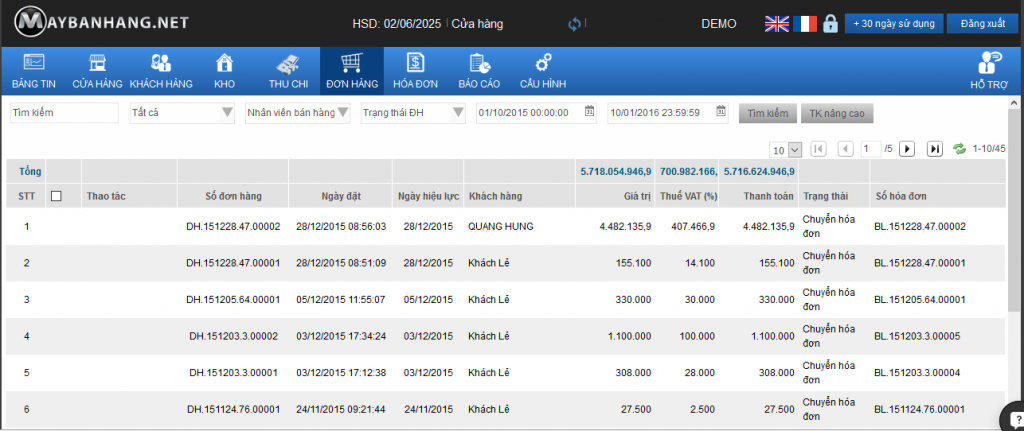Sort by the Ngày đặt column header
The height and width of the screenshot is (431, 1024).
tap(341, 196)
